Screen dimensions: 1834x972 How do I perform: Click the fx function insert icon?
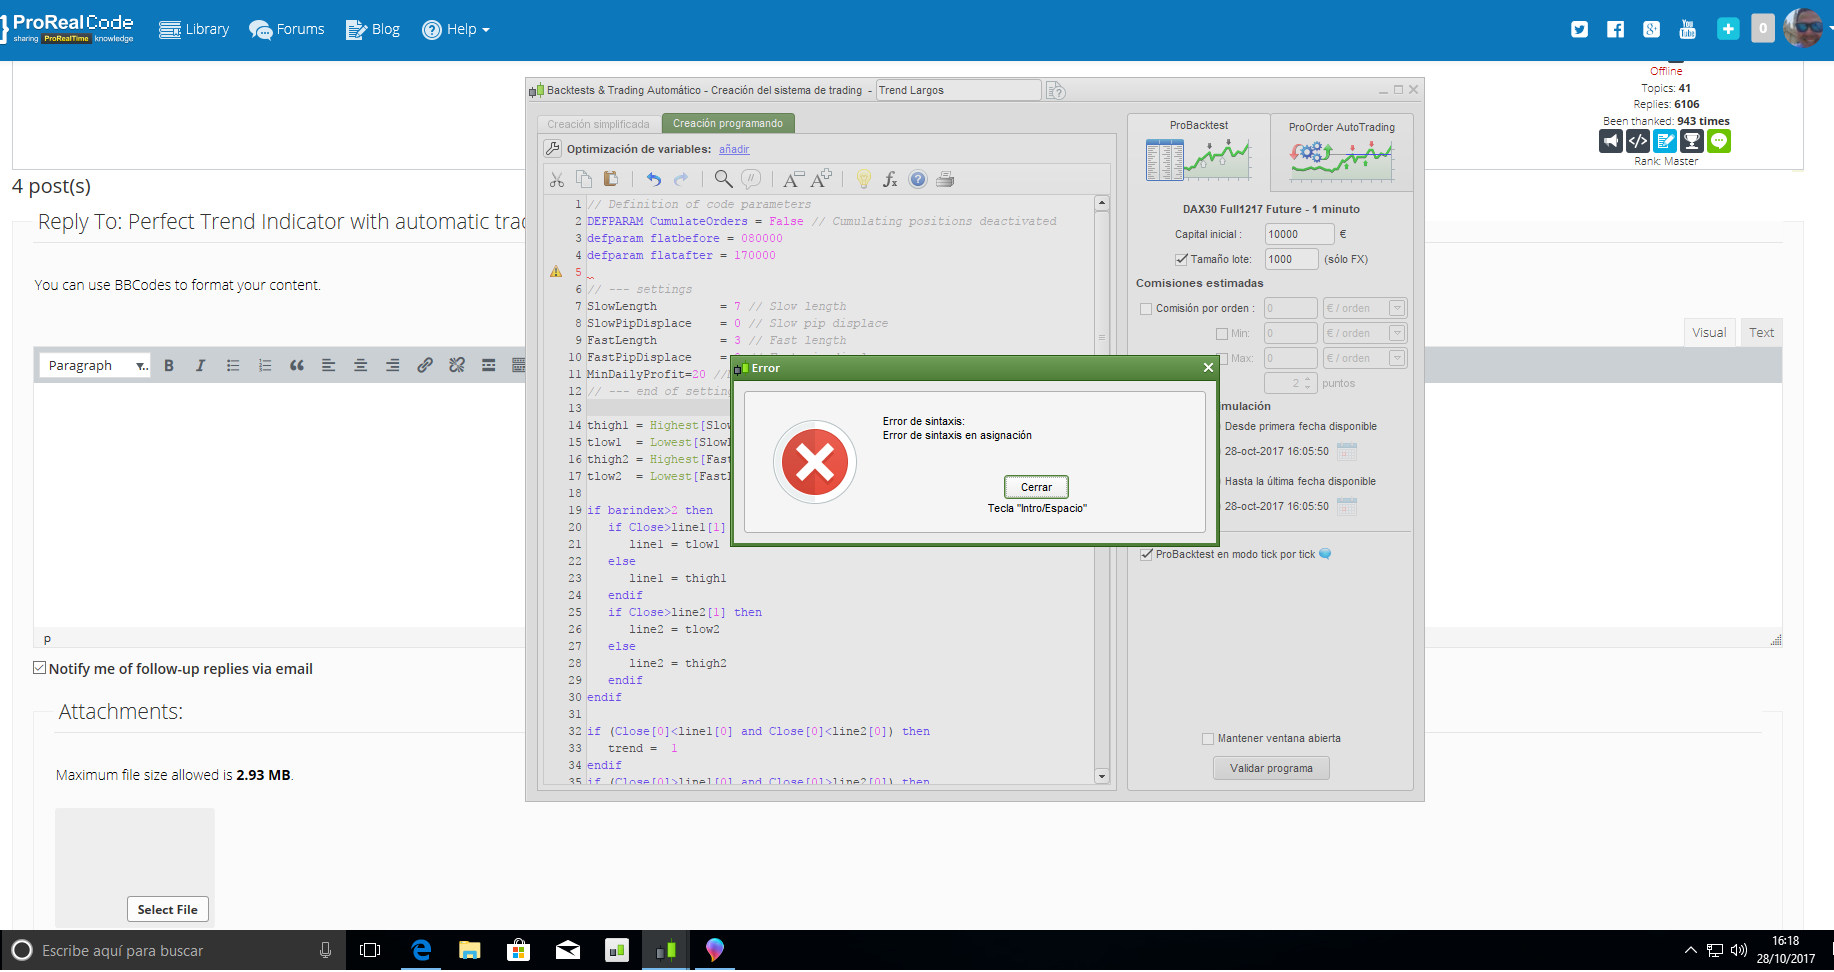(x=890, y=180)
